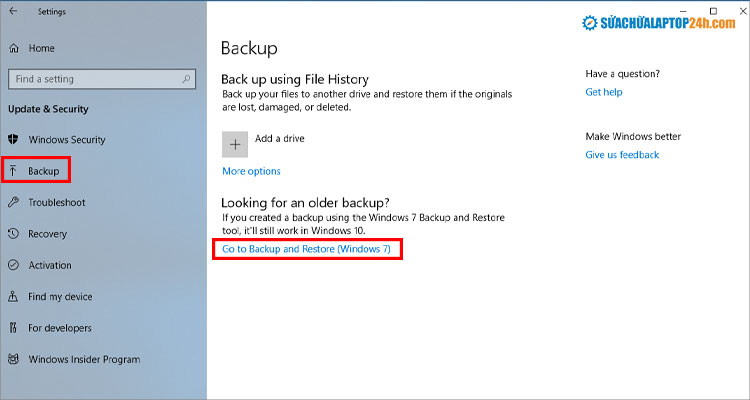
Task: Click the Find my device person icon
Action: coord(13,296)
